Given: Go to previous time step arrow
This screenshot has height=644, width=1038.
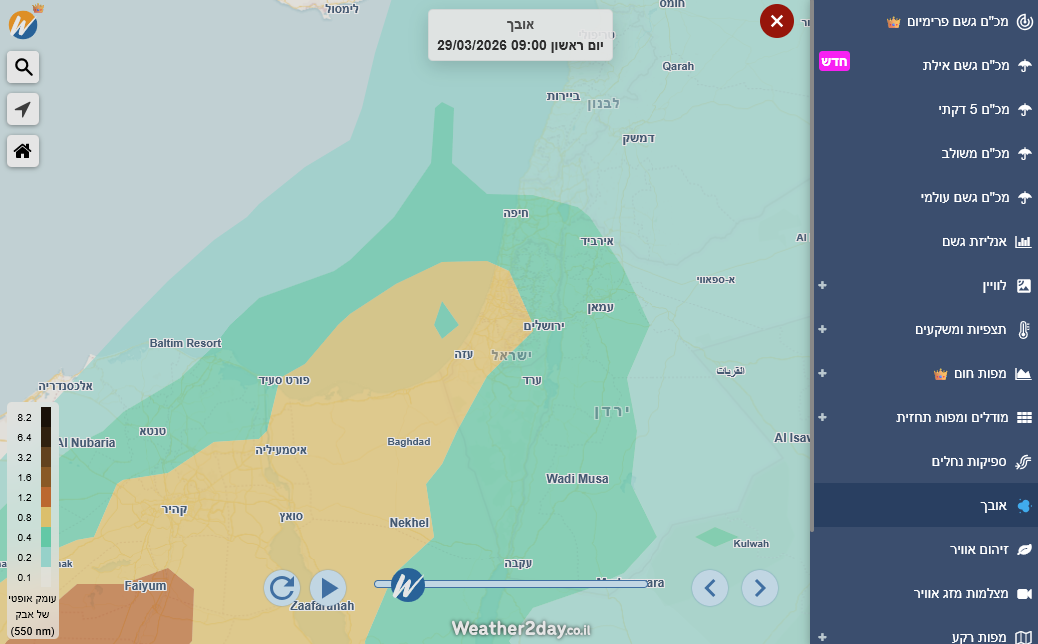Looking at the screenshot, I should click(710, 587).
